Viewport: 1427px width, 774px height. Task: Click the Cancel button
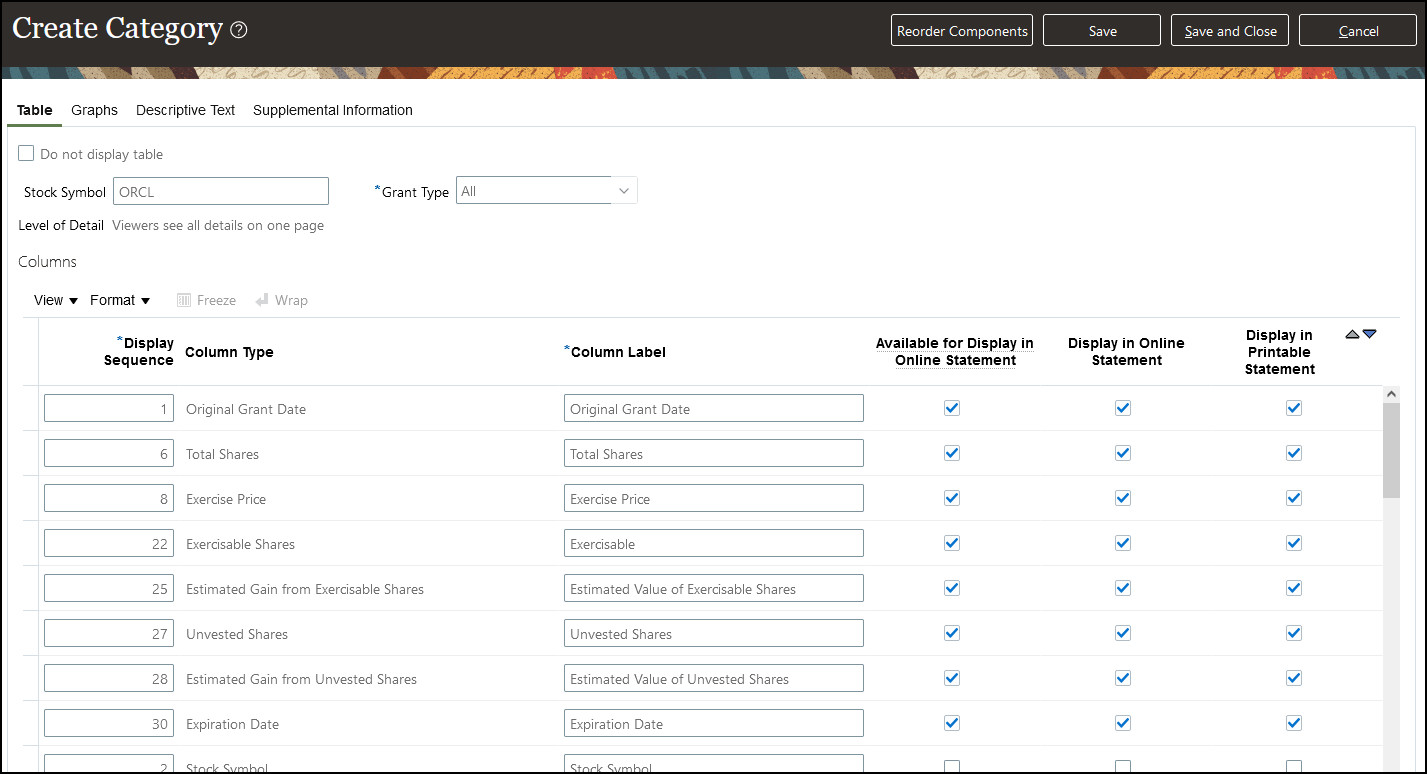point(1358,31)
